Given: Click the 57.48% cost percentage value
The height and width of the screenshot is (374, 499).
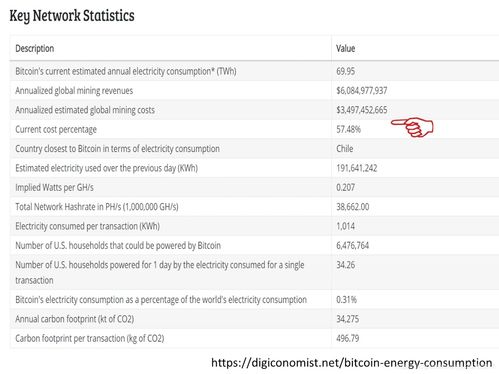Looking at the screenshot, I should tap(348, 129).
